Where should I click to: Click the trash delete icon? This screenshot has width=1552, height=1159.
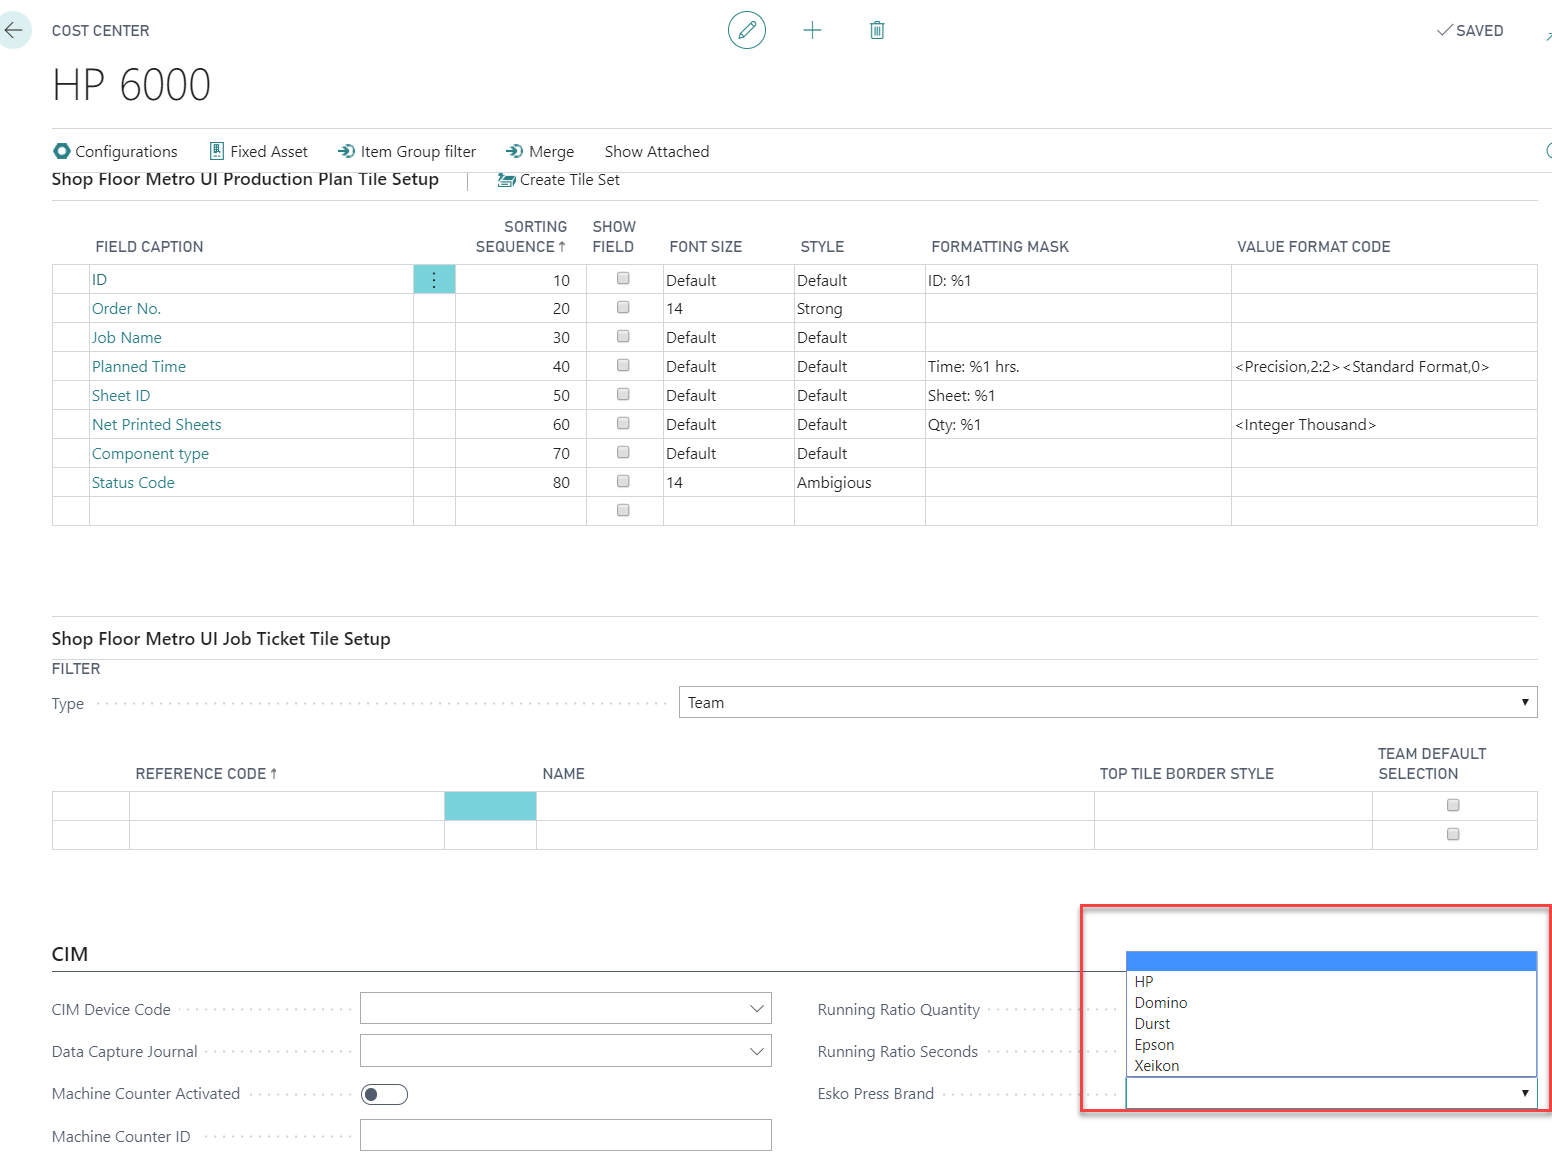(877, 30)
